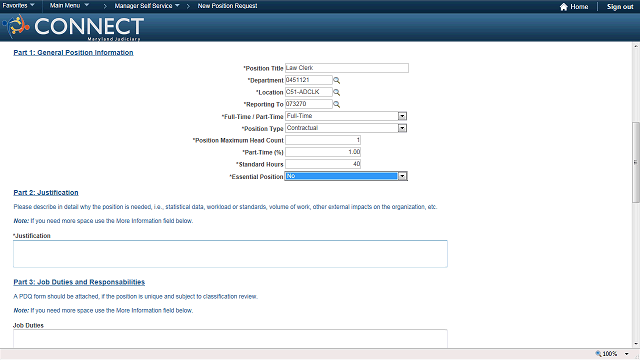Click the vertical scrollbar thumb

tap(636, 162)
